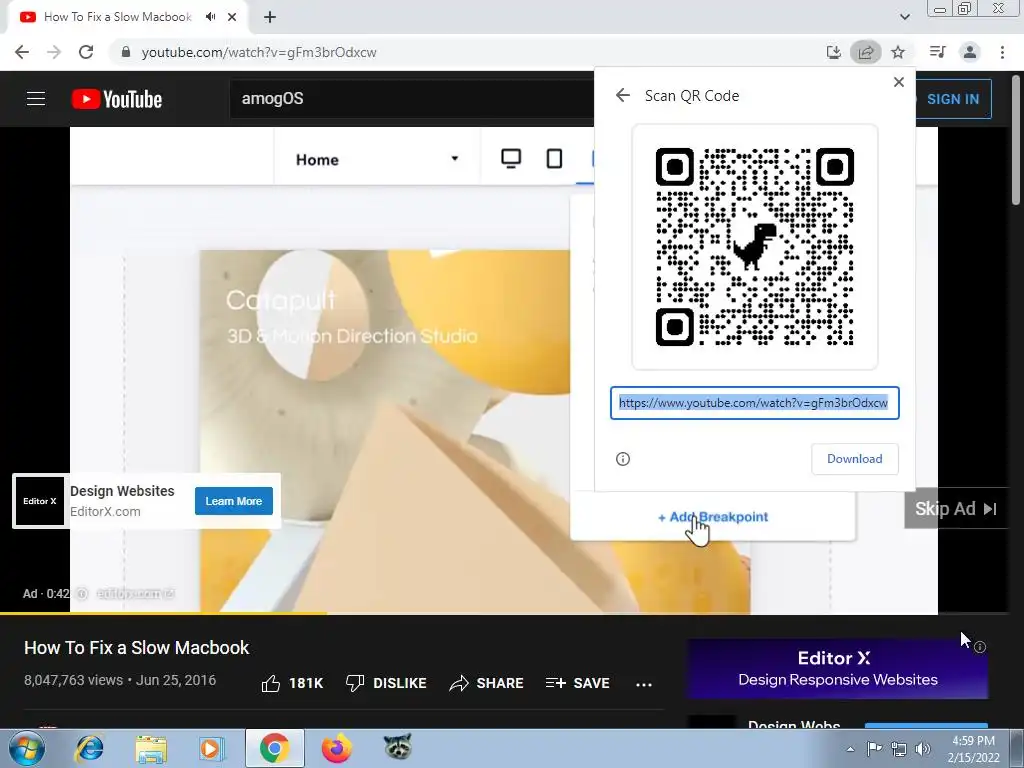
Task: Show QR code info icon
Action: click(622, 459)
